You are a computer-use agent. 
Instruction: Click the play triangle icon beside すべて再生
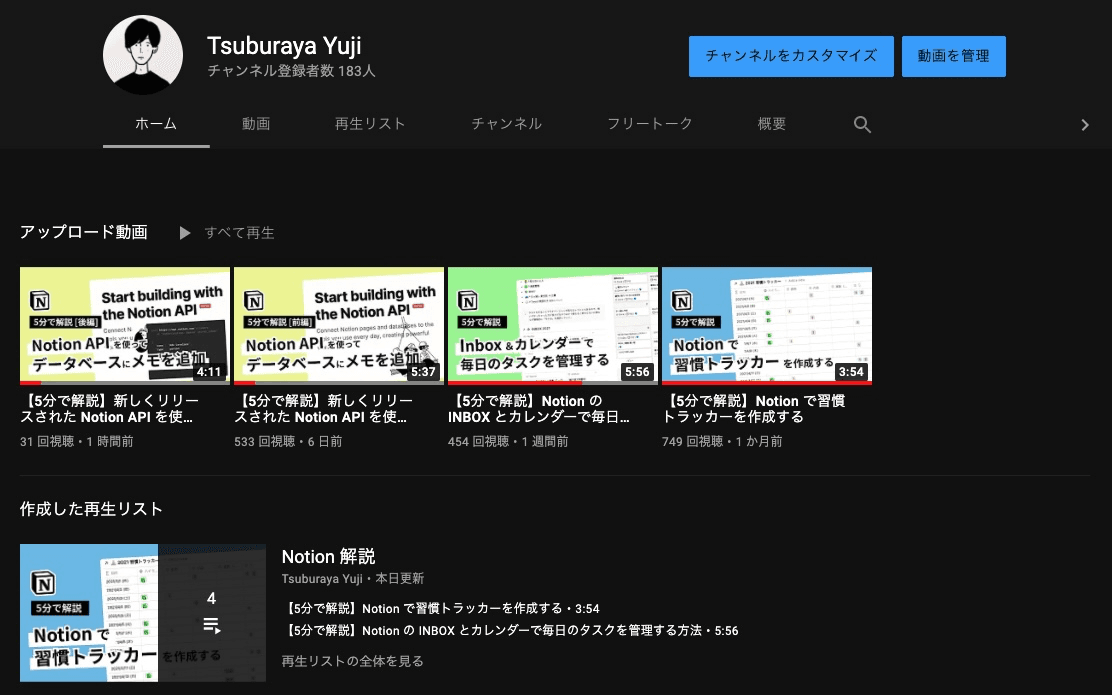click(185, 233)
